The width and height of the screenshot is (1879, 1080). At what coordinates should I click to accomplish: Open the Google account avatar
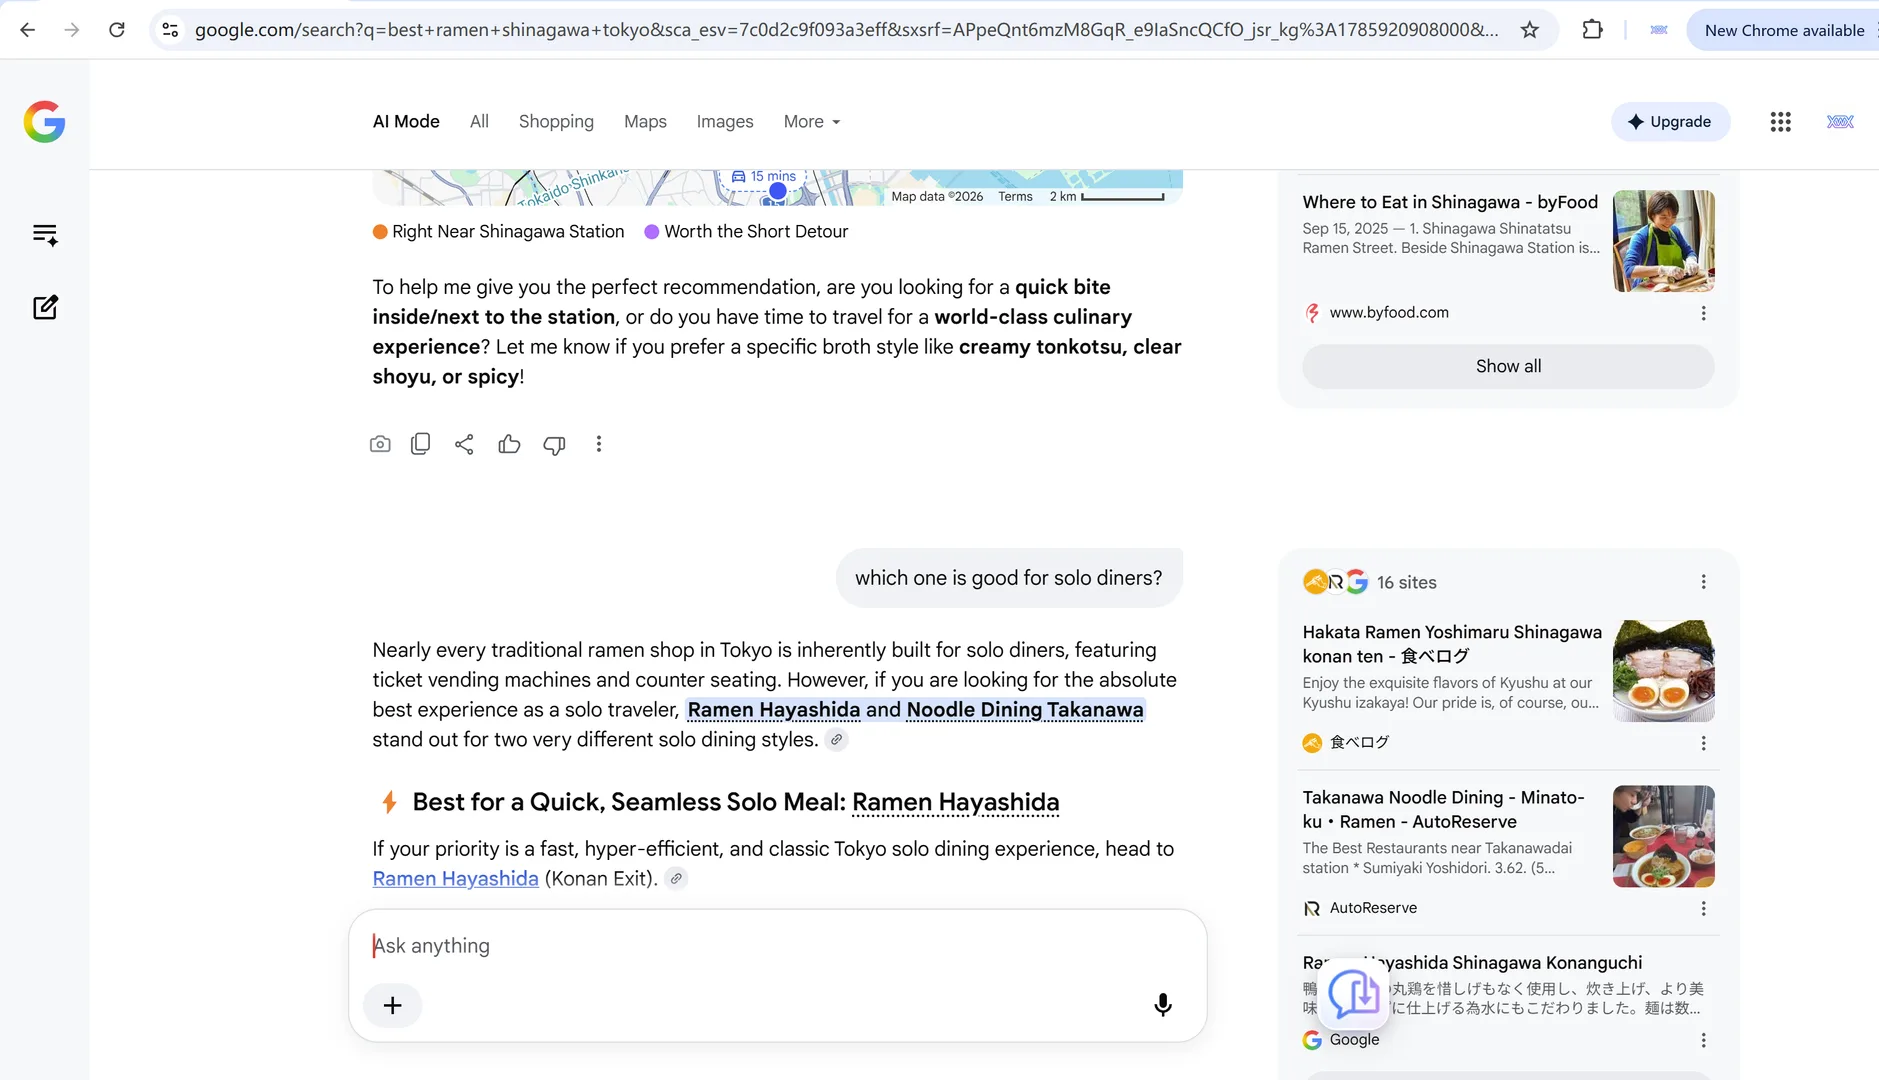1840,122
